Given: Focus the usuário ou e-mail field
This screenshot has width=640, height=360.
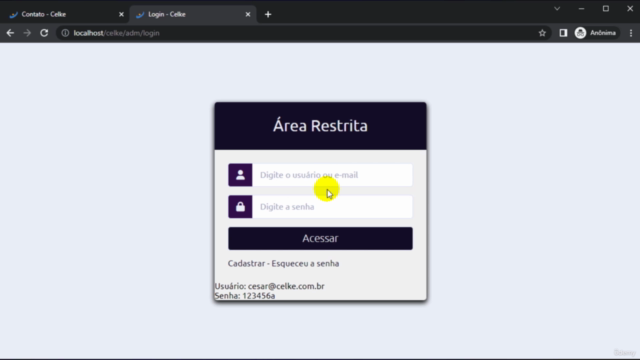Looking at the screenshot, I should coord(332,175).
